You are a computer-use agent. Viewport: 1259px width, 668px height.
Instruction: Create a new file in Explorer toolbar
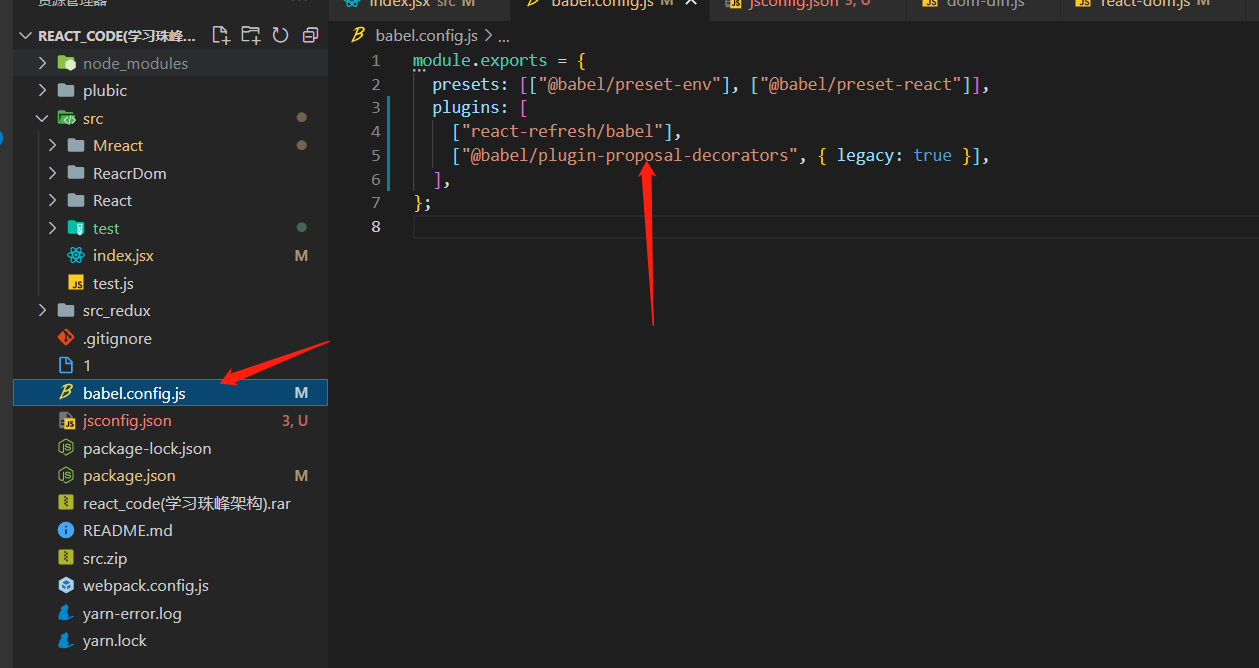point(221,34)
